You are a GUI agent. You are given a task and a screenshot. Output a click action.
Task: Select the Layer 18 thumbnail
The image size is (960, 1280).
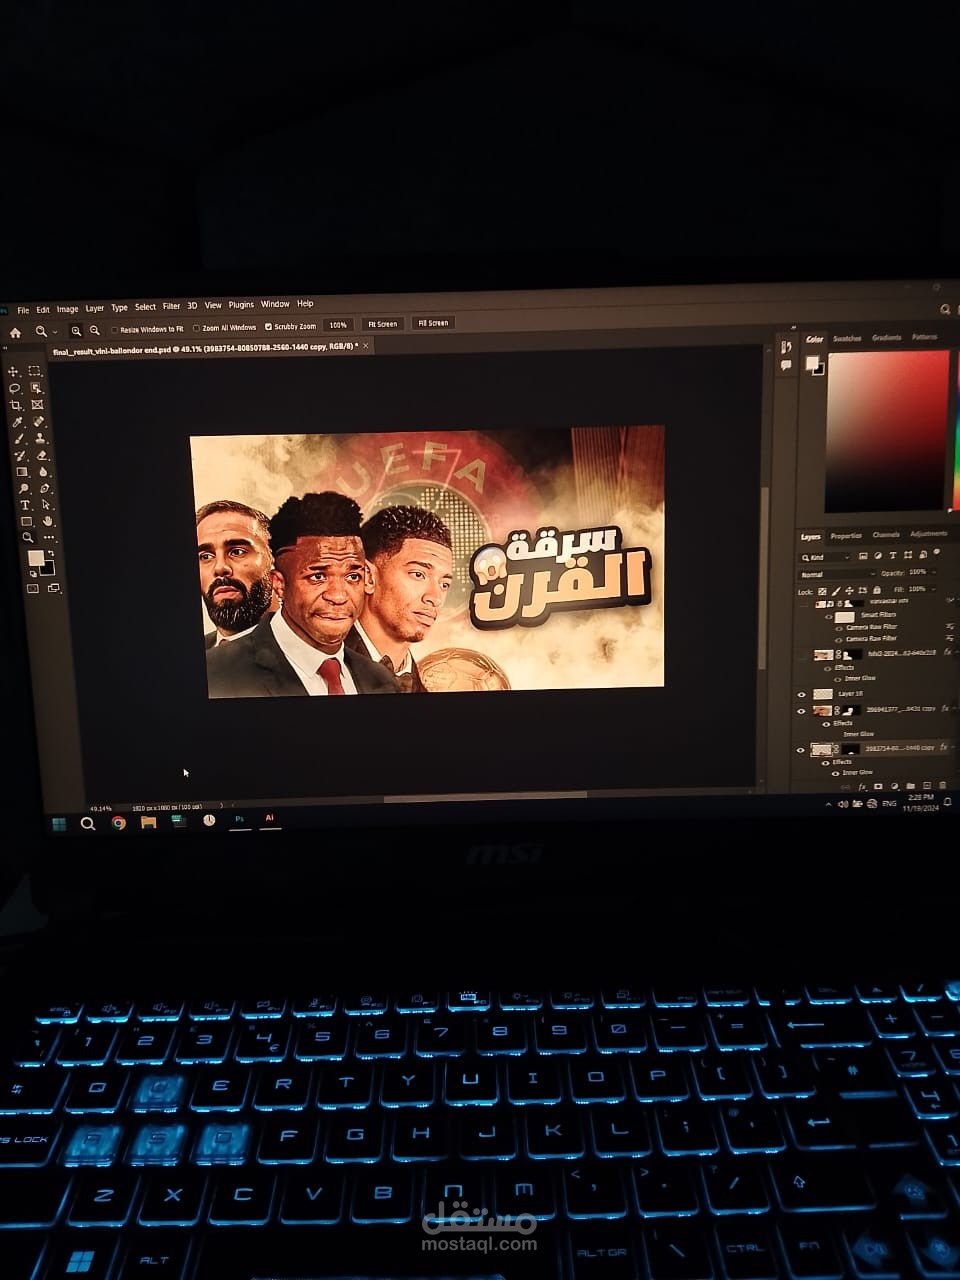pyautogui.click(x=823, y=694)
